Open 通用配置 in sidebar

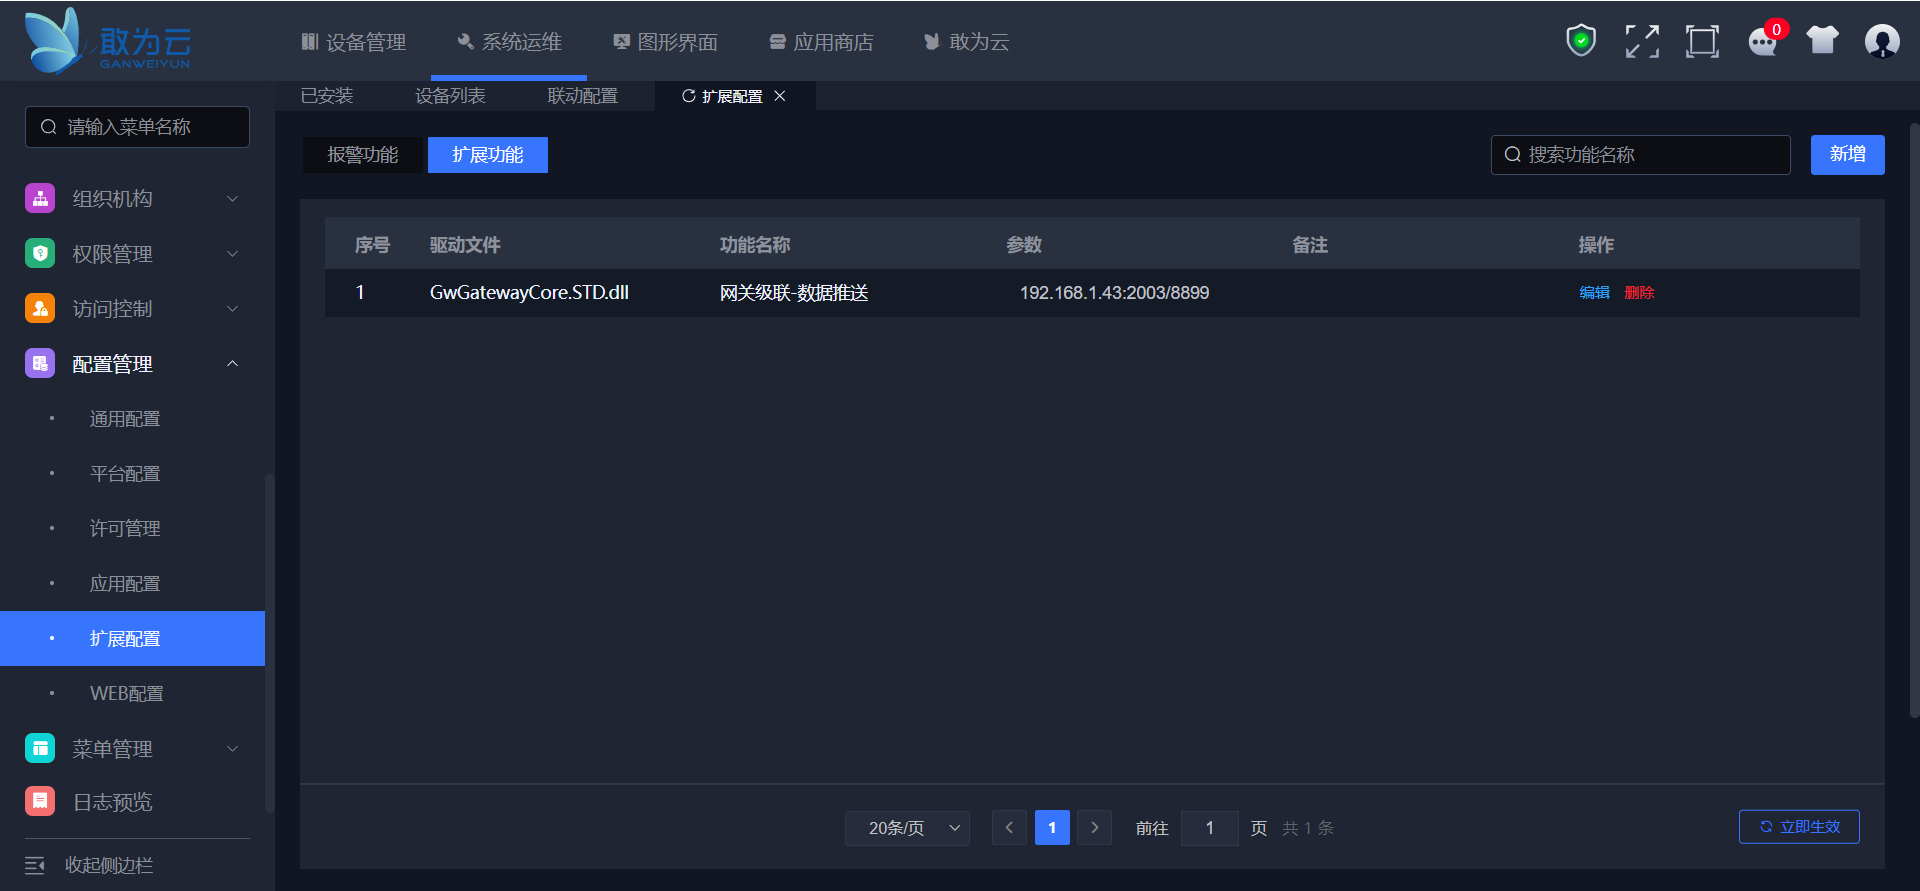tap(125, 419)
